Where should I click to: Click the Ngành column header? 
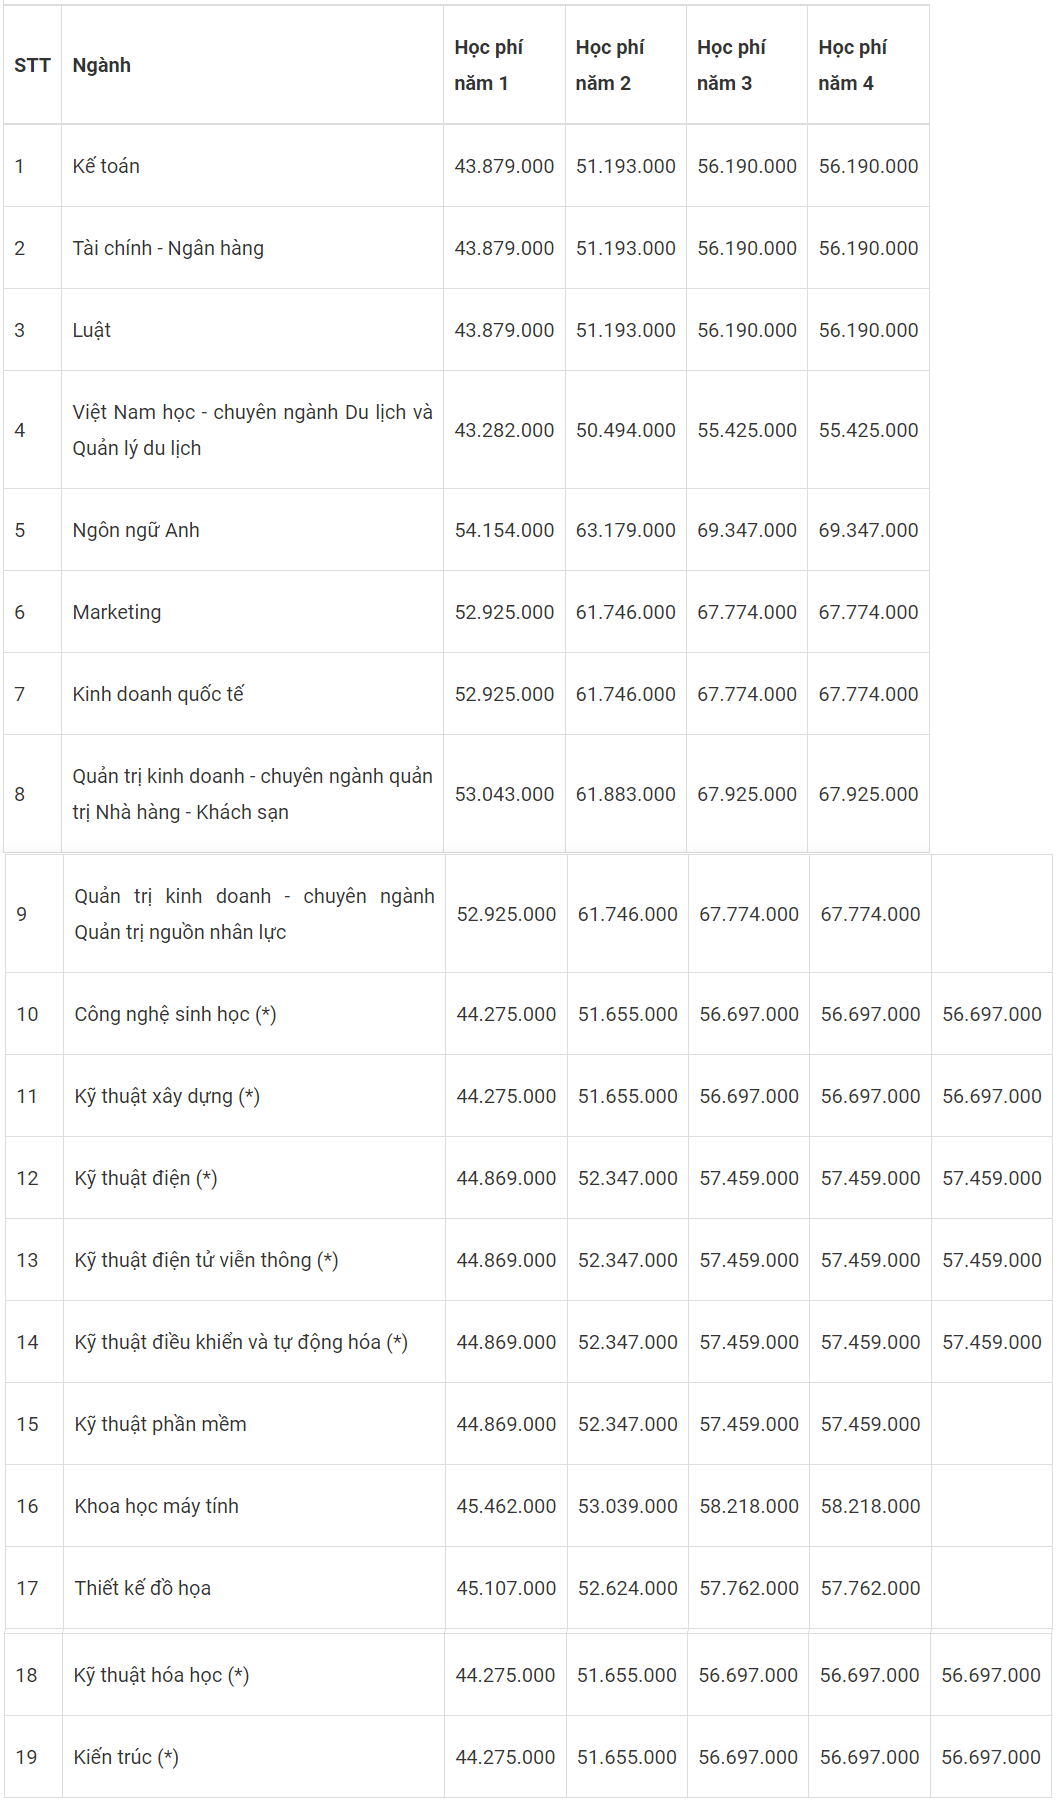point(252,65)
